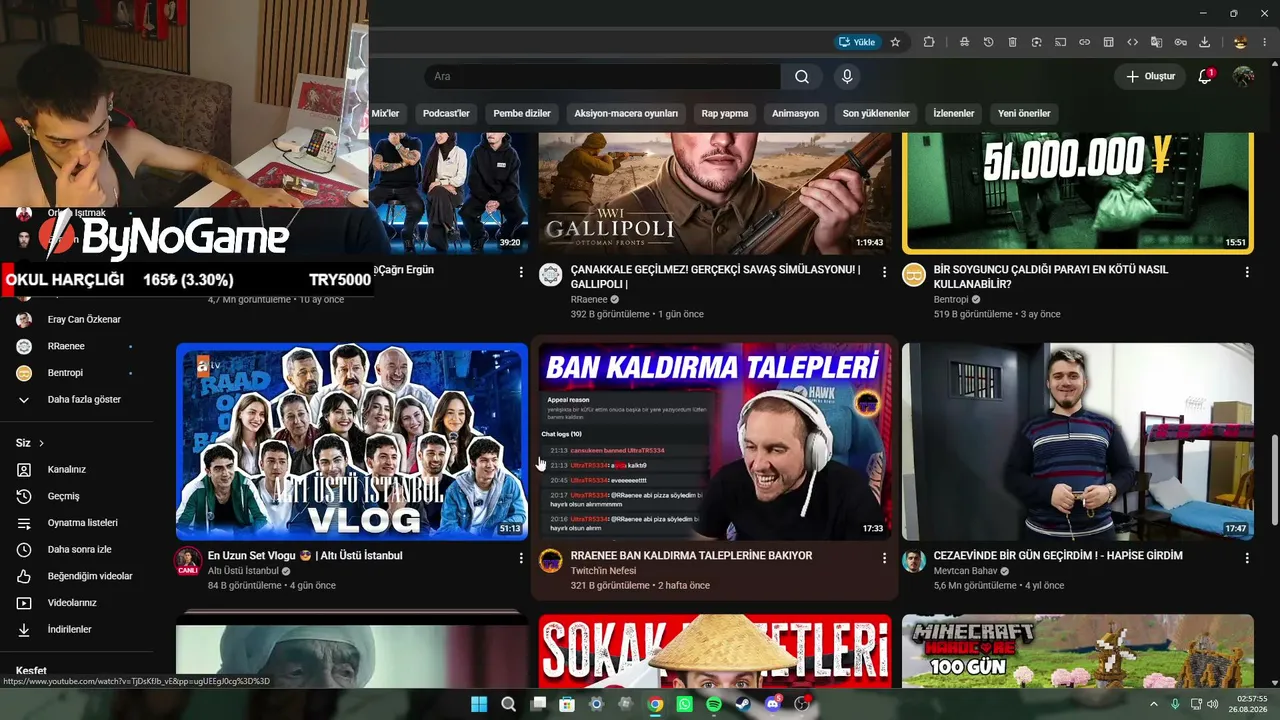
Task: Open more options for Ban Kaldırma Talepleri video
Action: (884, 558)
